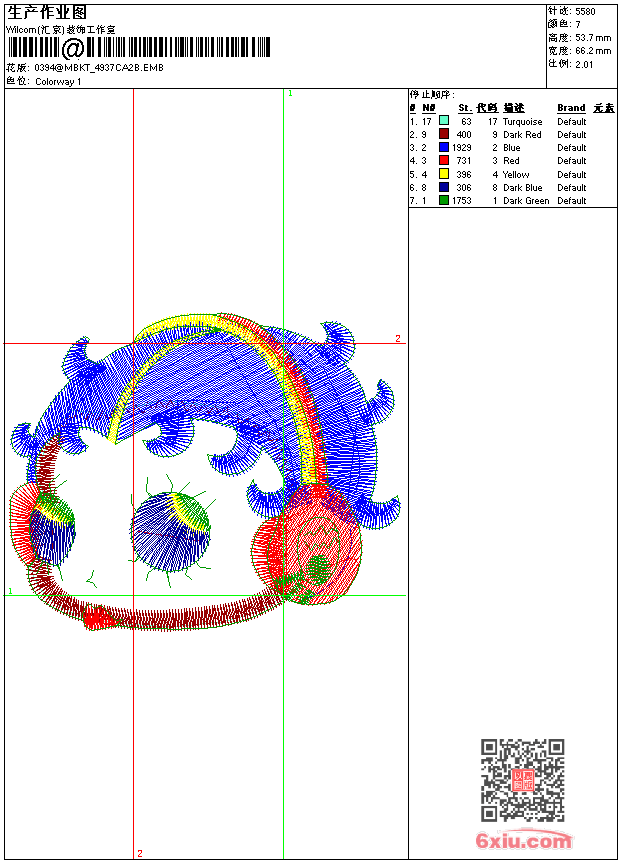Click the 'Dark Green' description text

pyautogui.click(x=526, y=201)
